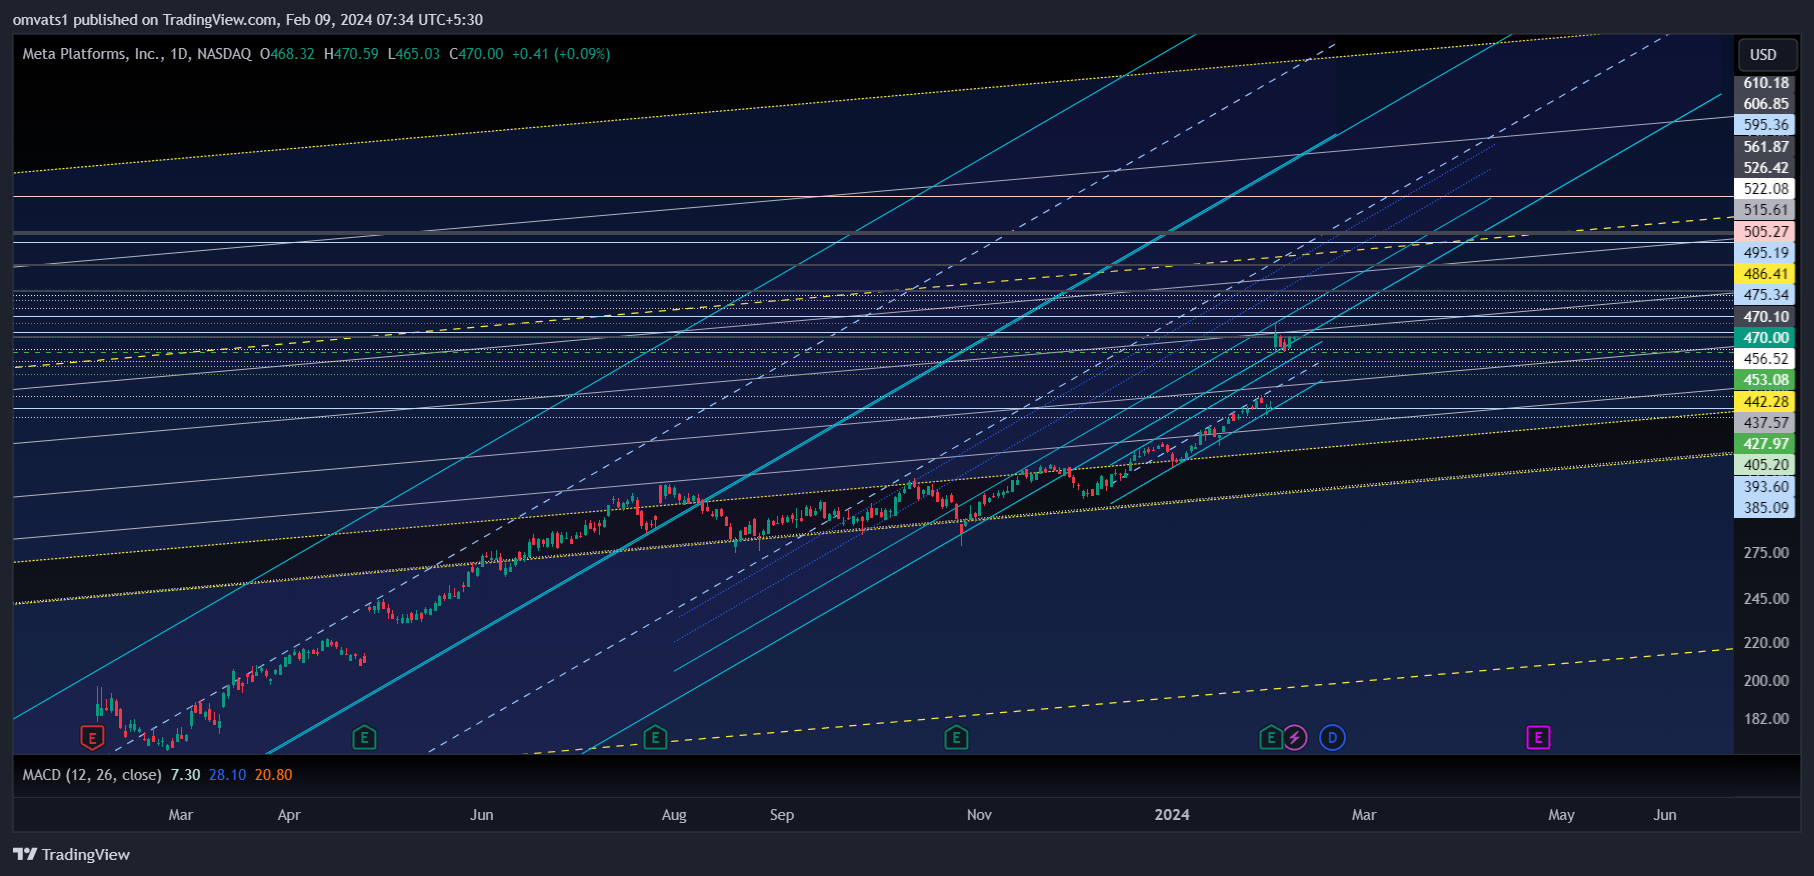Click the yellow 486.41 price label

(1766, 274)
